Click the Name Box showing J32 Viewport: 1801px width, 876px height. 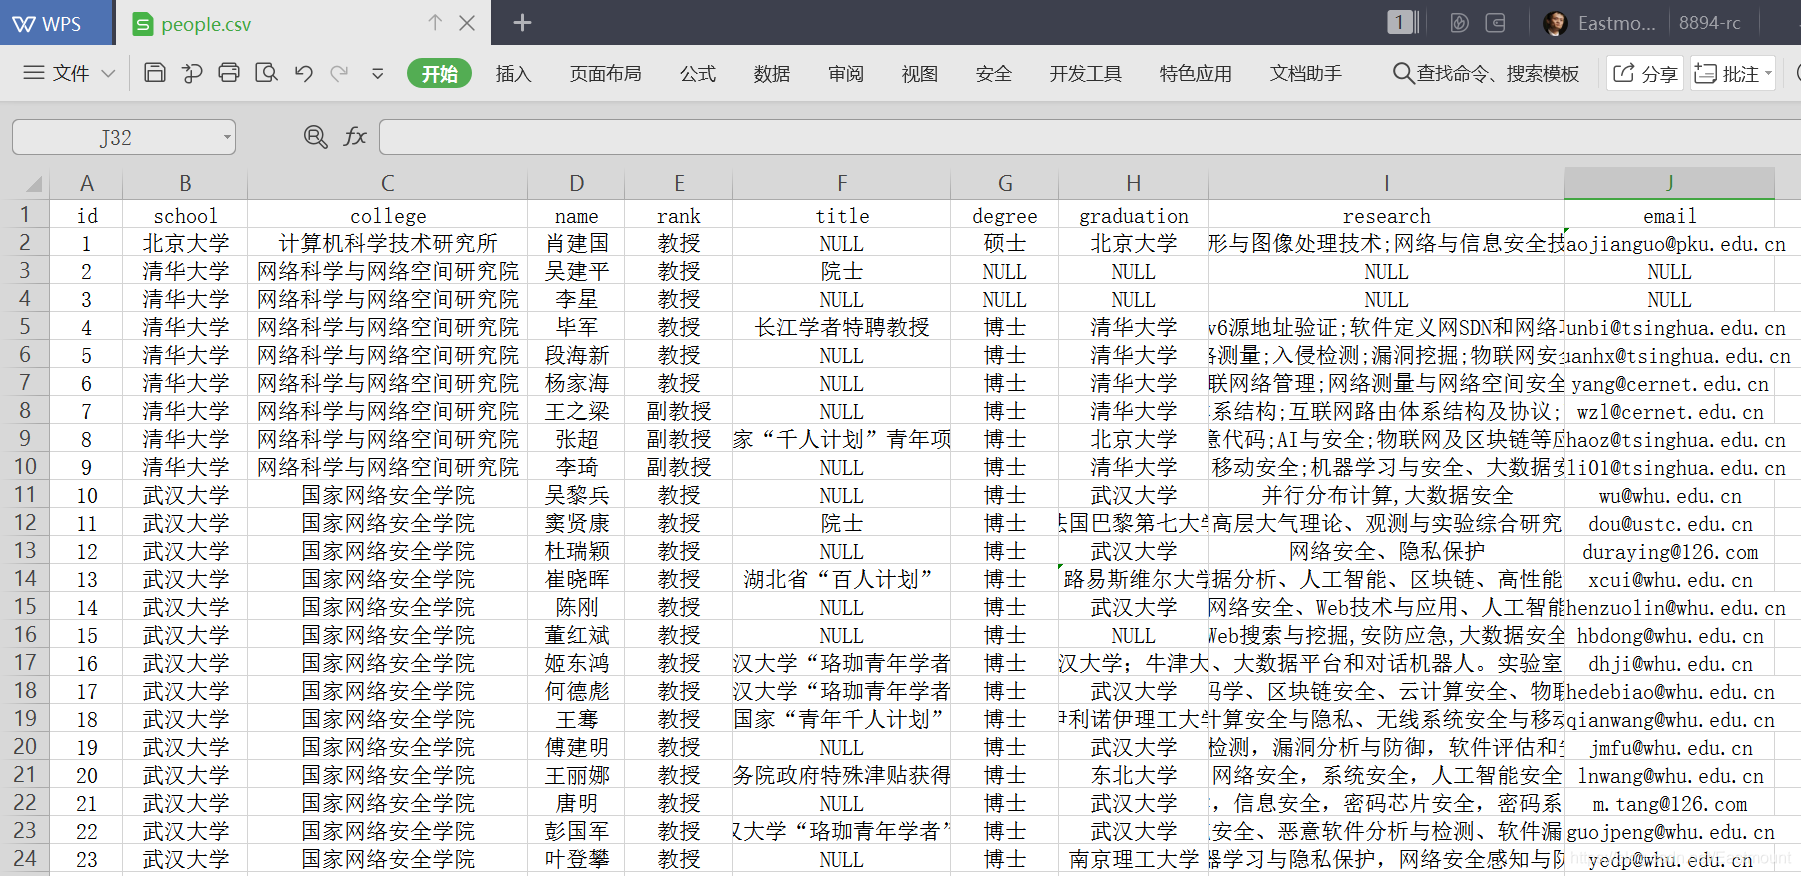click(x=116, y=137)
